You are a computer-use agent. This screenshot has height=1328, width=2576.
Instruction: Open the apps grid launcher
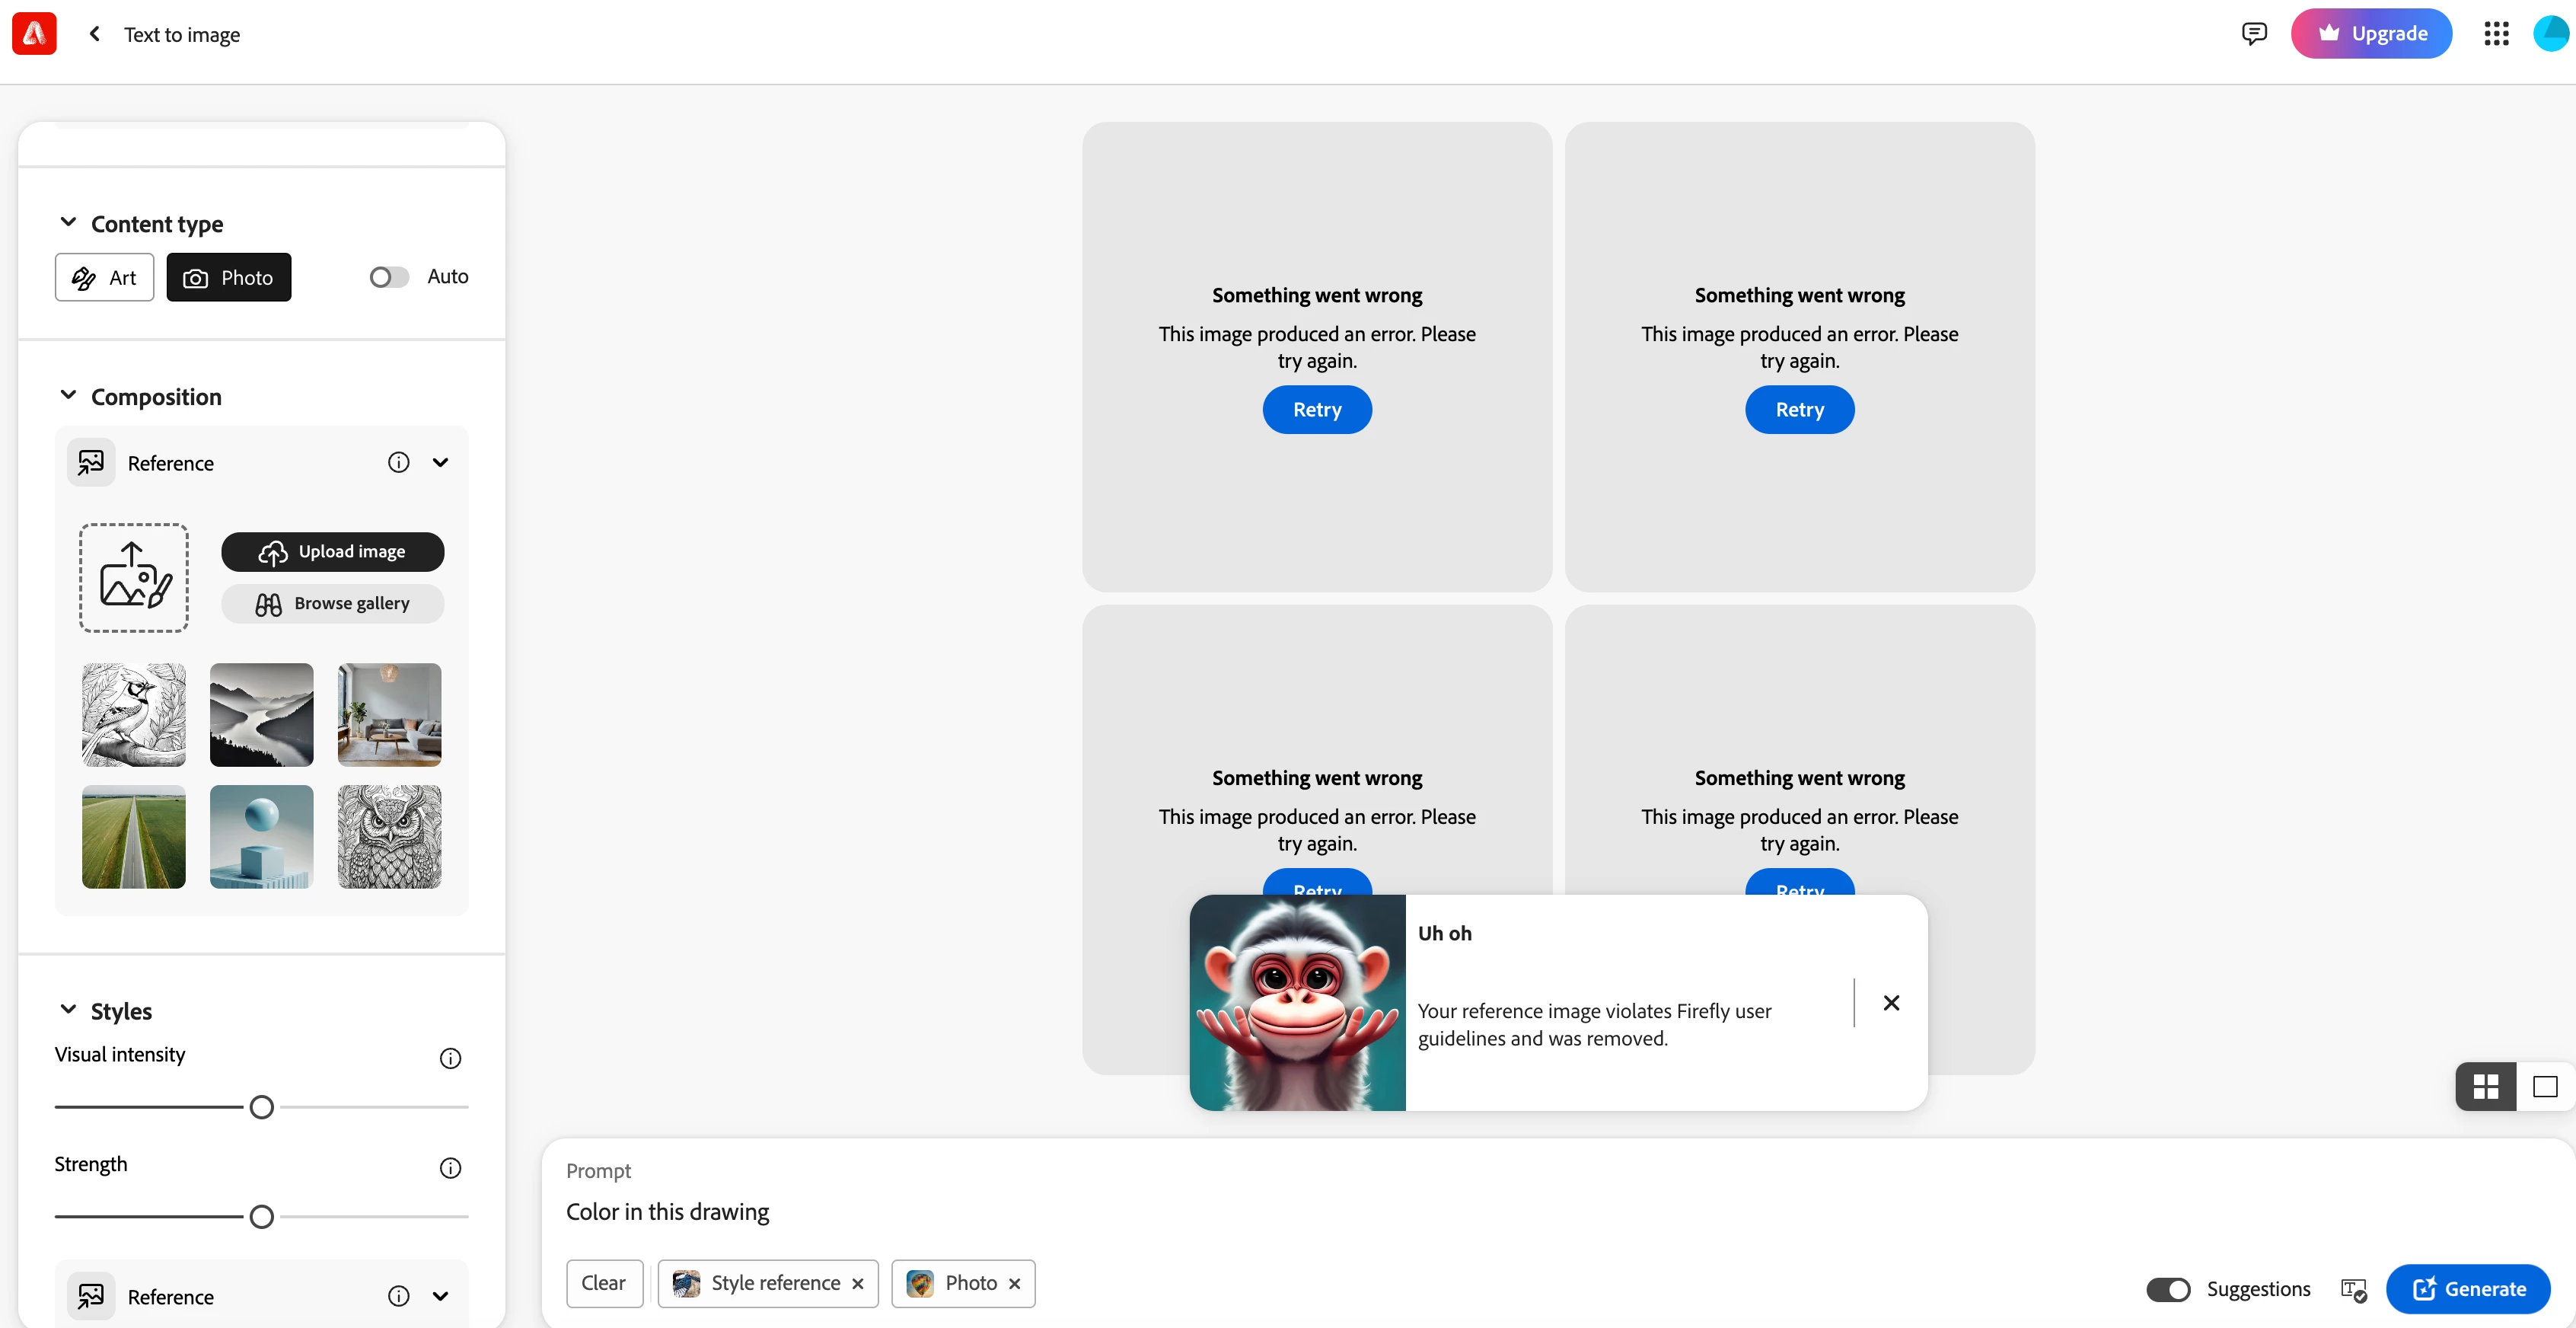[x=2496, y=34]
